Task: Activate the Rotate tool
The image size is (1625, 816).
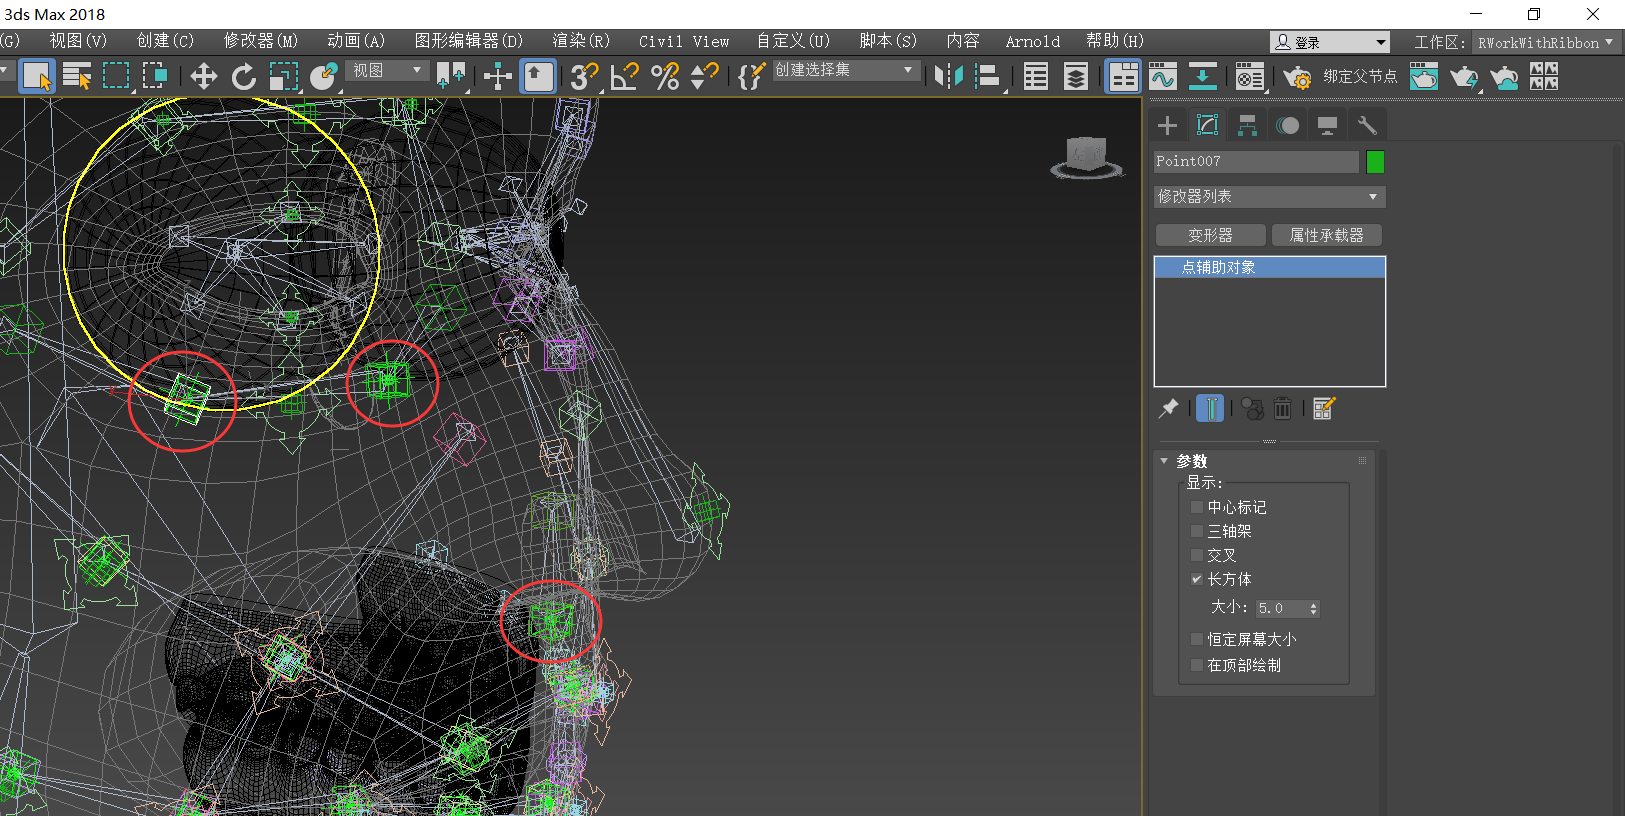Action: pos(244,77)
